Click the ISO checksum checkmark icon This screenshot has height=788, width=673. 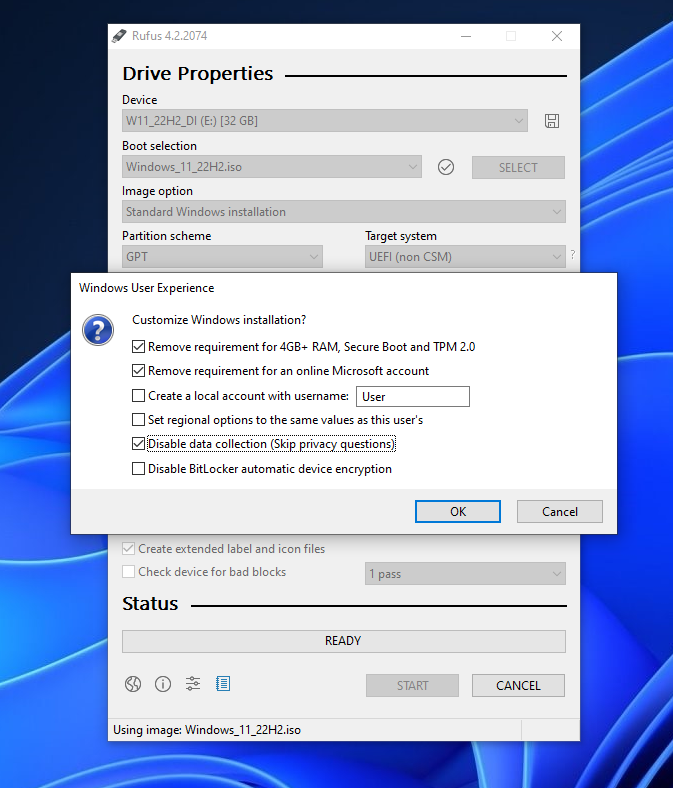tap(445, 167)
